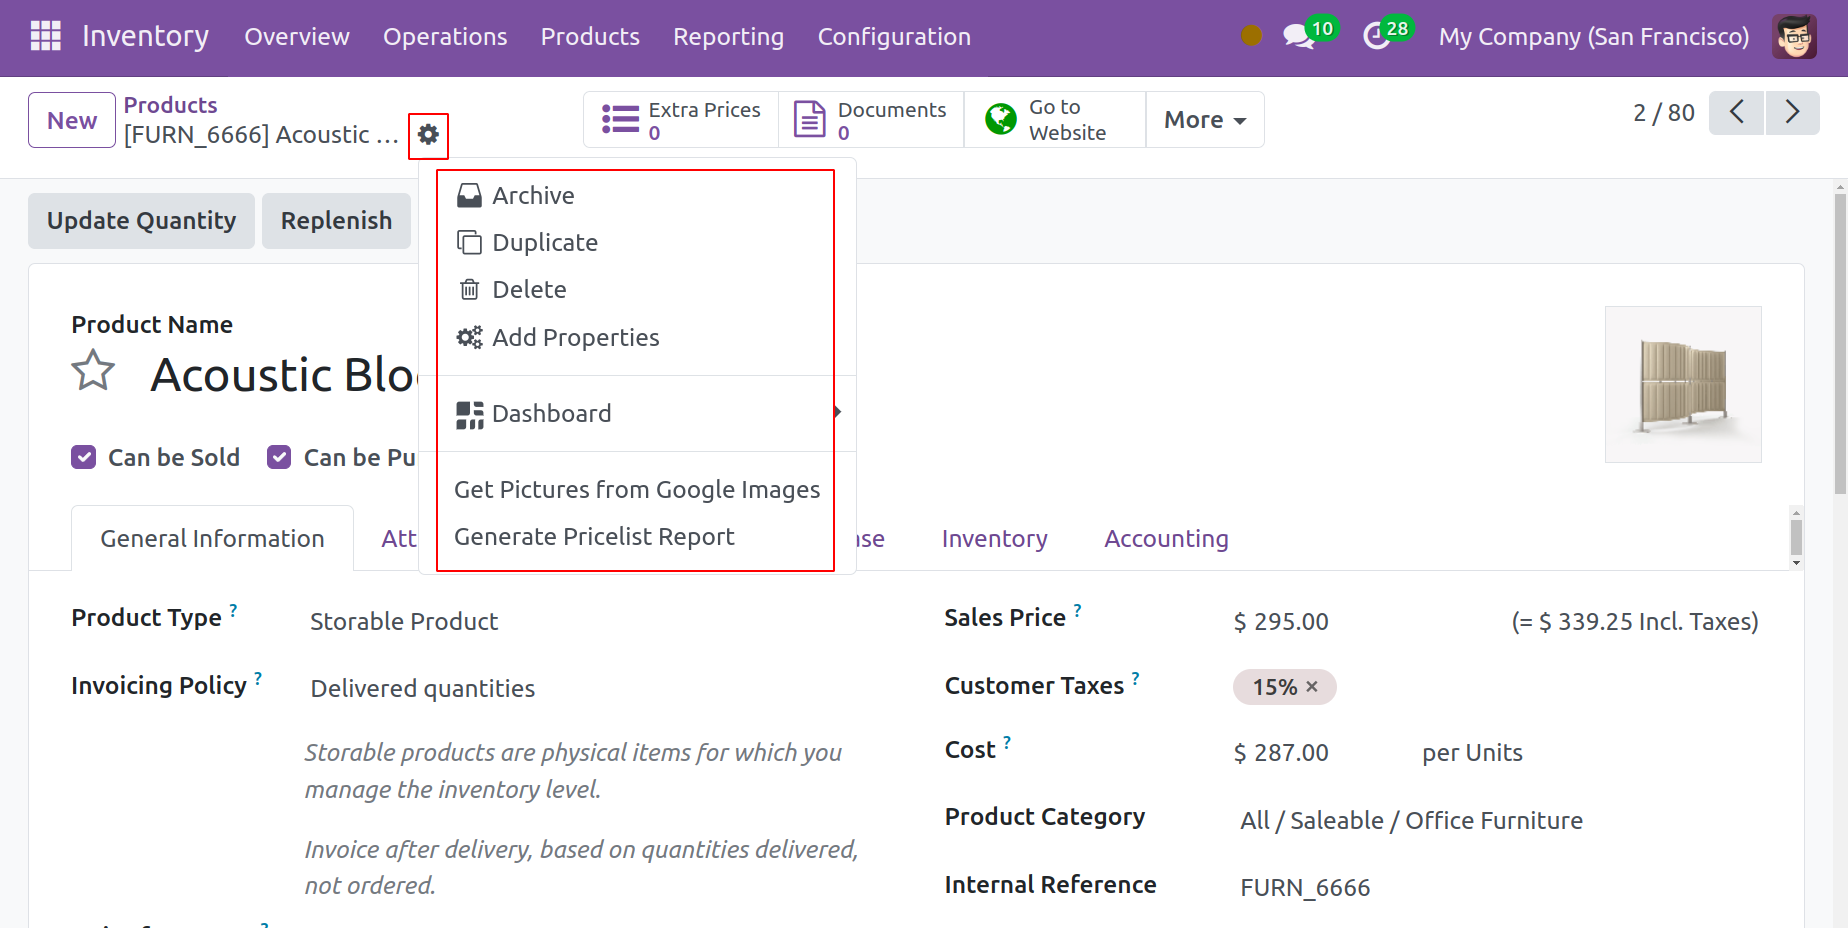The image size is (1848, 928).
Task: Go to next record arrow
Action: point(1792,112)
